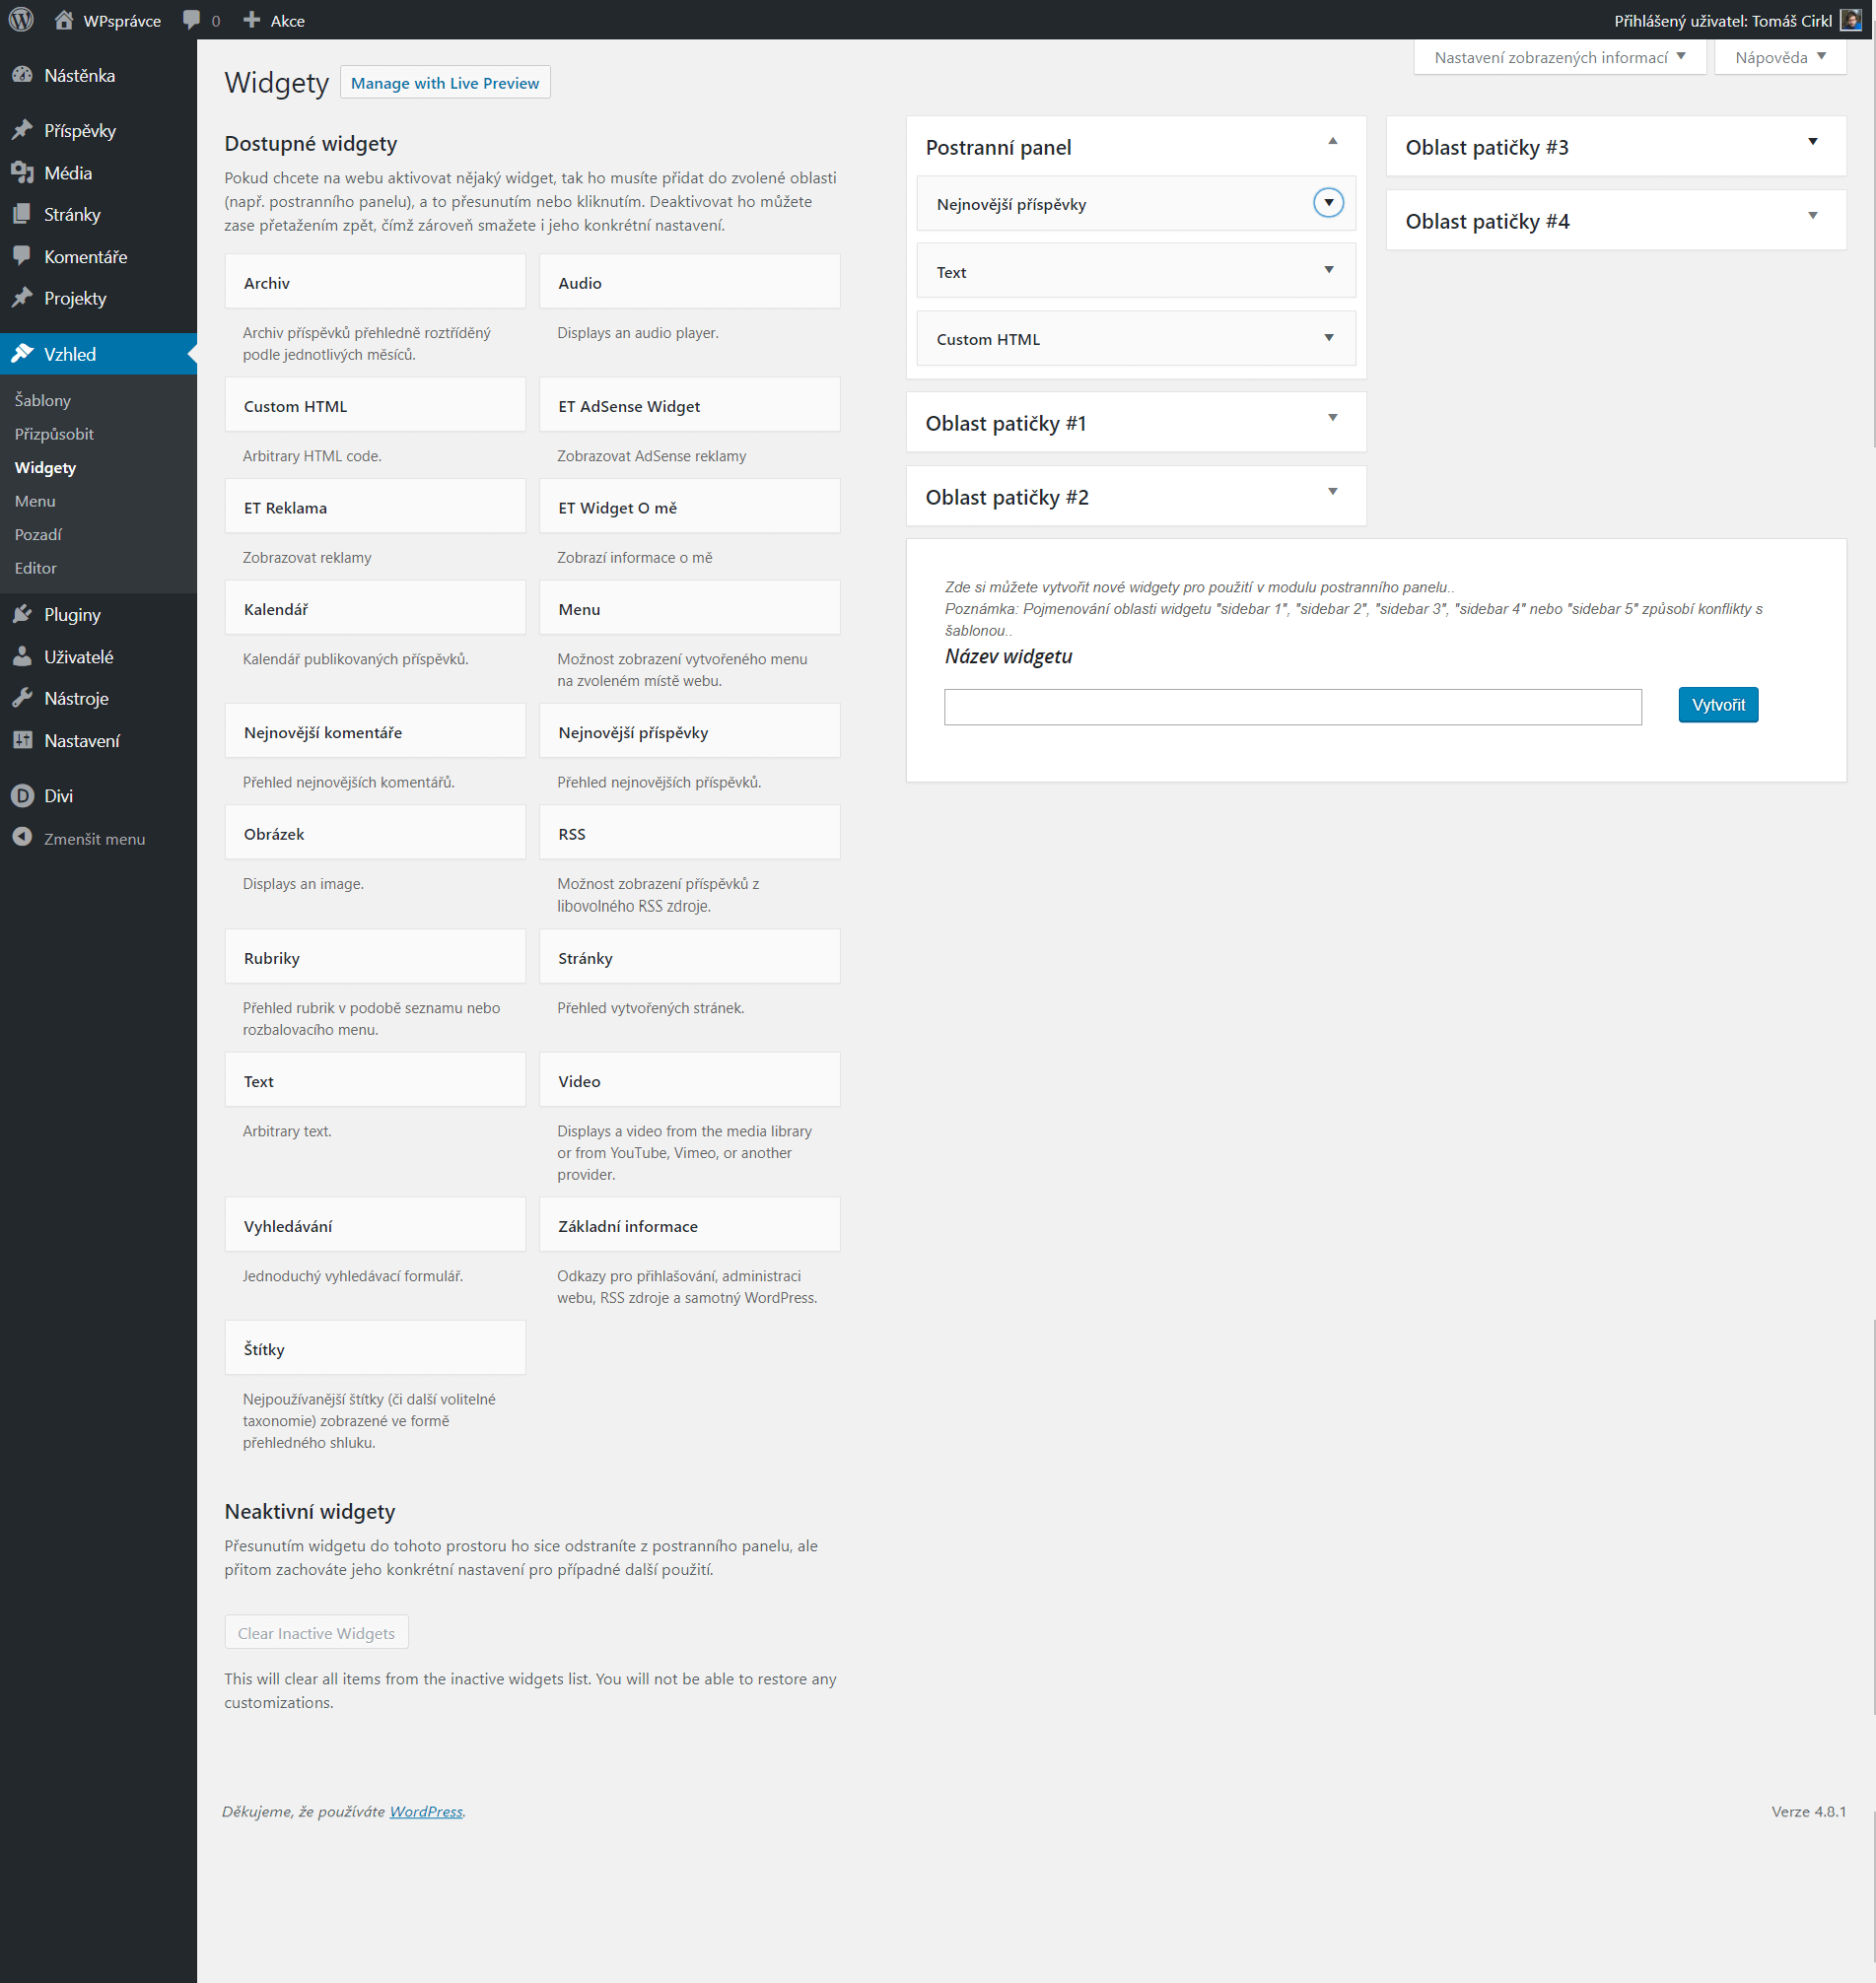Open Přizpůsobit submenu item
This screenshot has height=1983, width=1876.
tap(54, 434)
